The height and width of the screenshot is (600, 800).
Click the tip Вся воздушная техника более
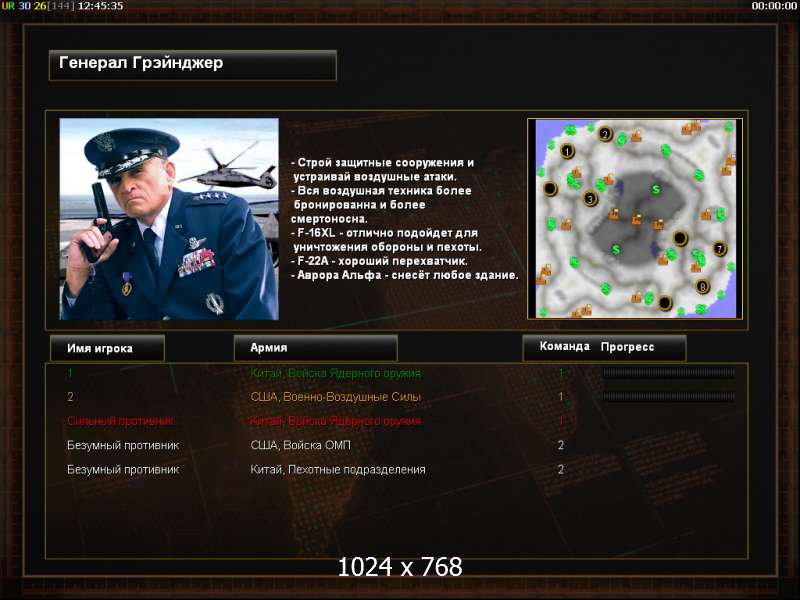coord(381,205)
